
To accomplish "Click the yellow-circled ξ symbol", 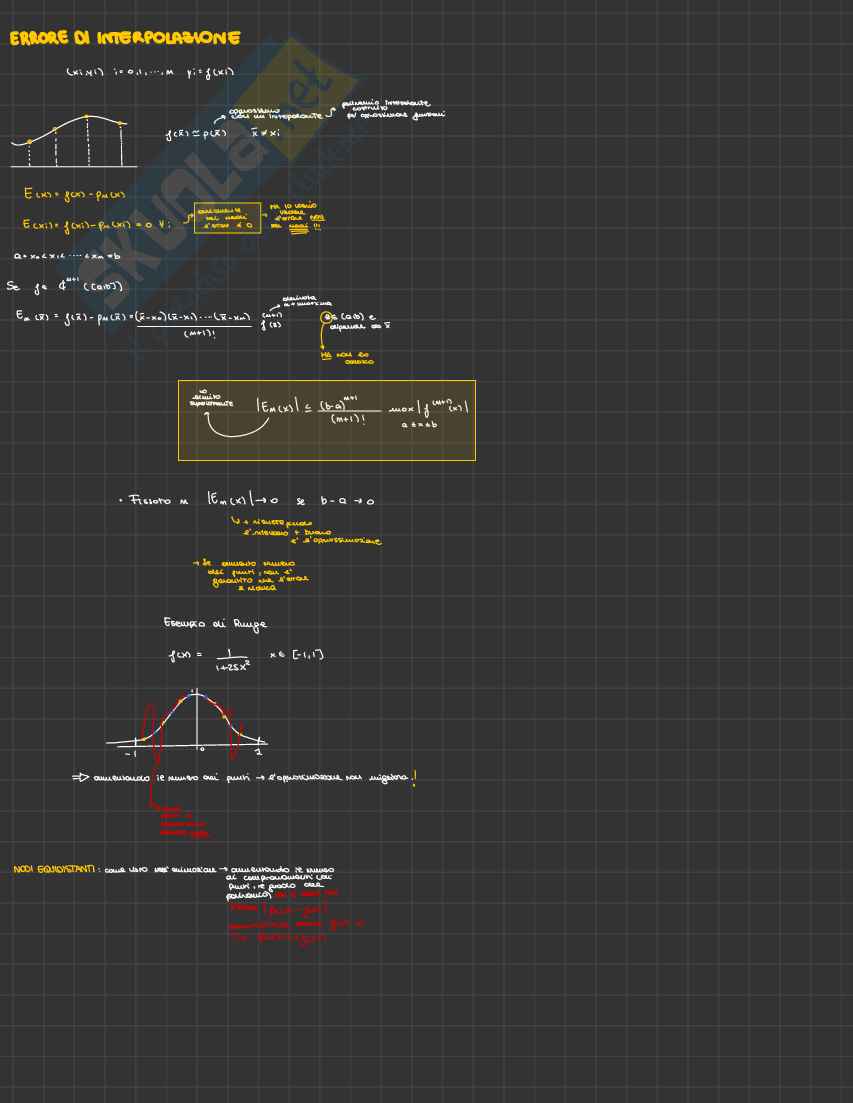I will click(326, 318).
